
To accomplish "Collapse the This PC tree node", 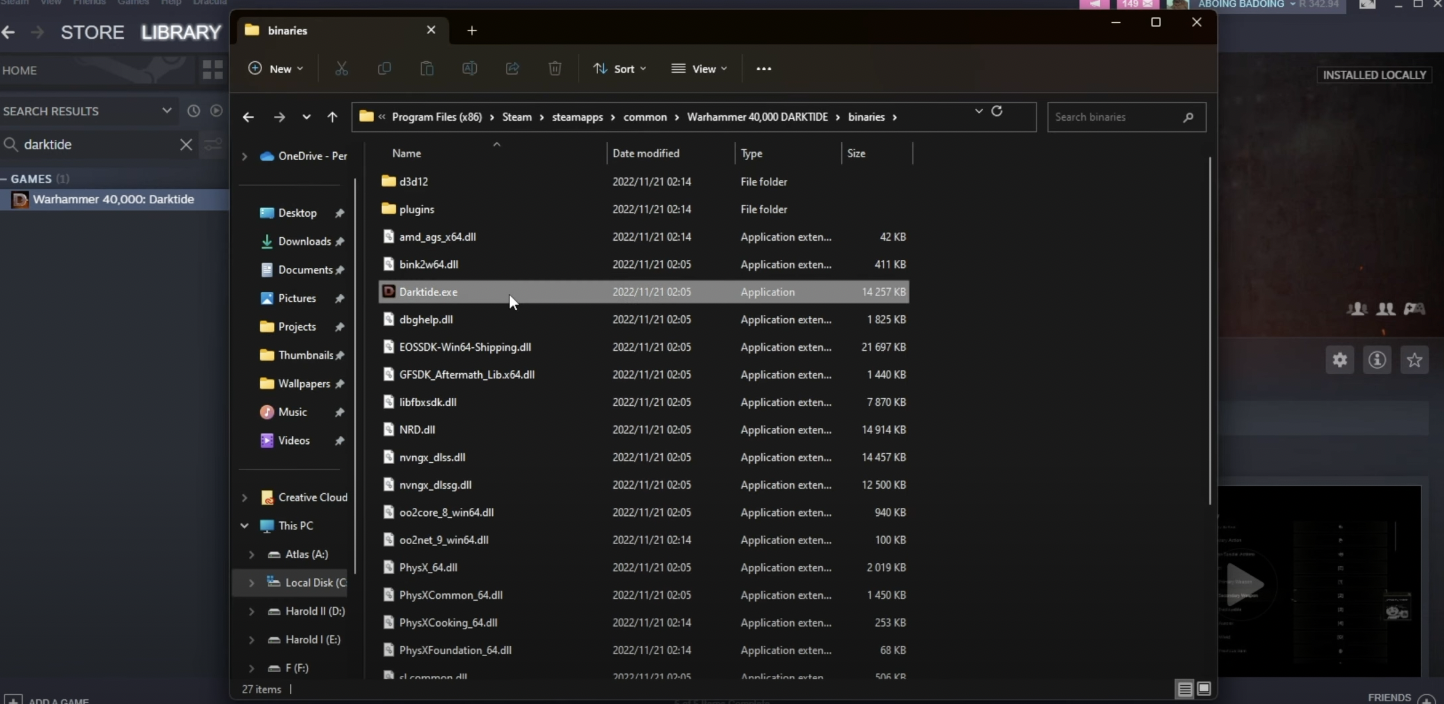I will (x=245, y=526).
